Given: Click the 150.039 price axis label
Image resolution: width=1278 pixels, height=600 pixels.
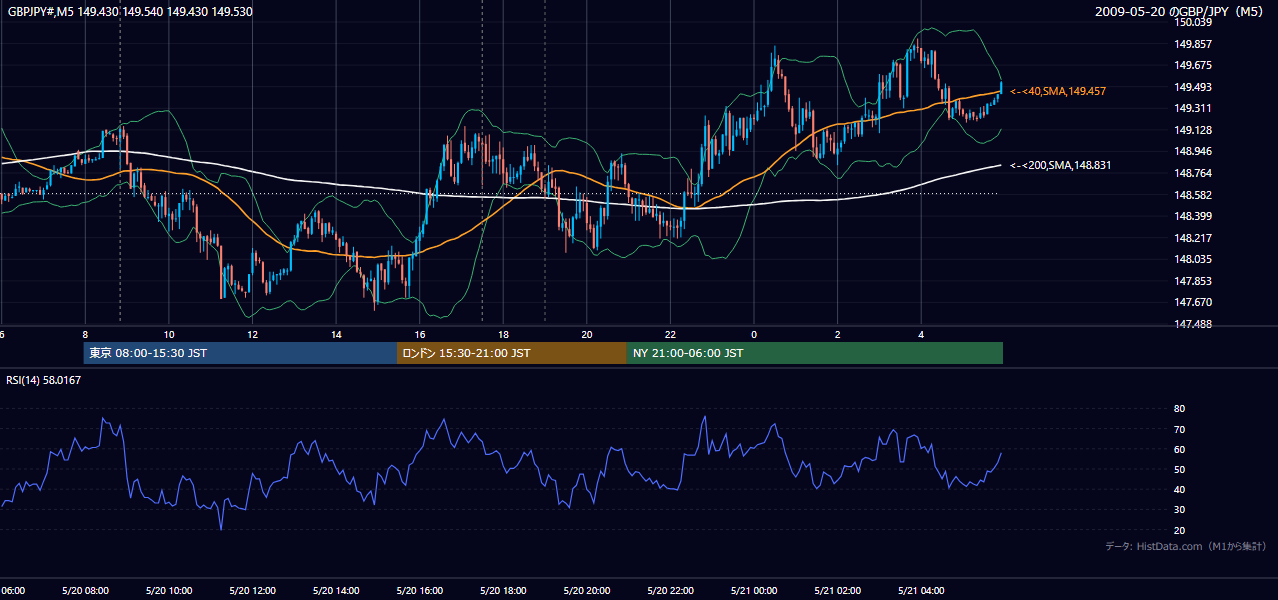Looking at the screenshot, I should (x=1193, y=22).
